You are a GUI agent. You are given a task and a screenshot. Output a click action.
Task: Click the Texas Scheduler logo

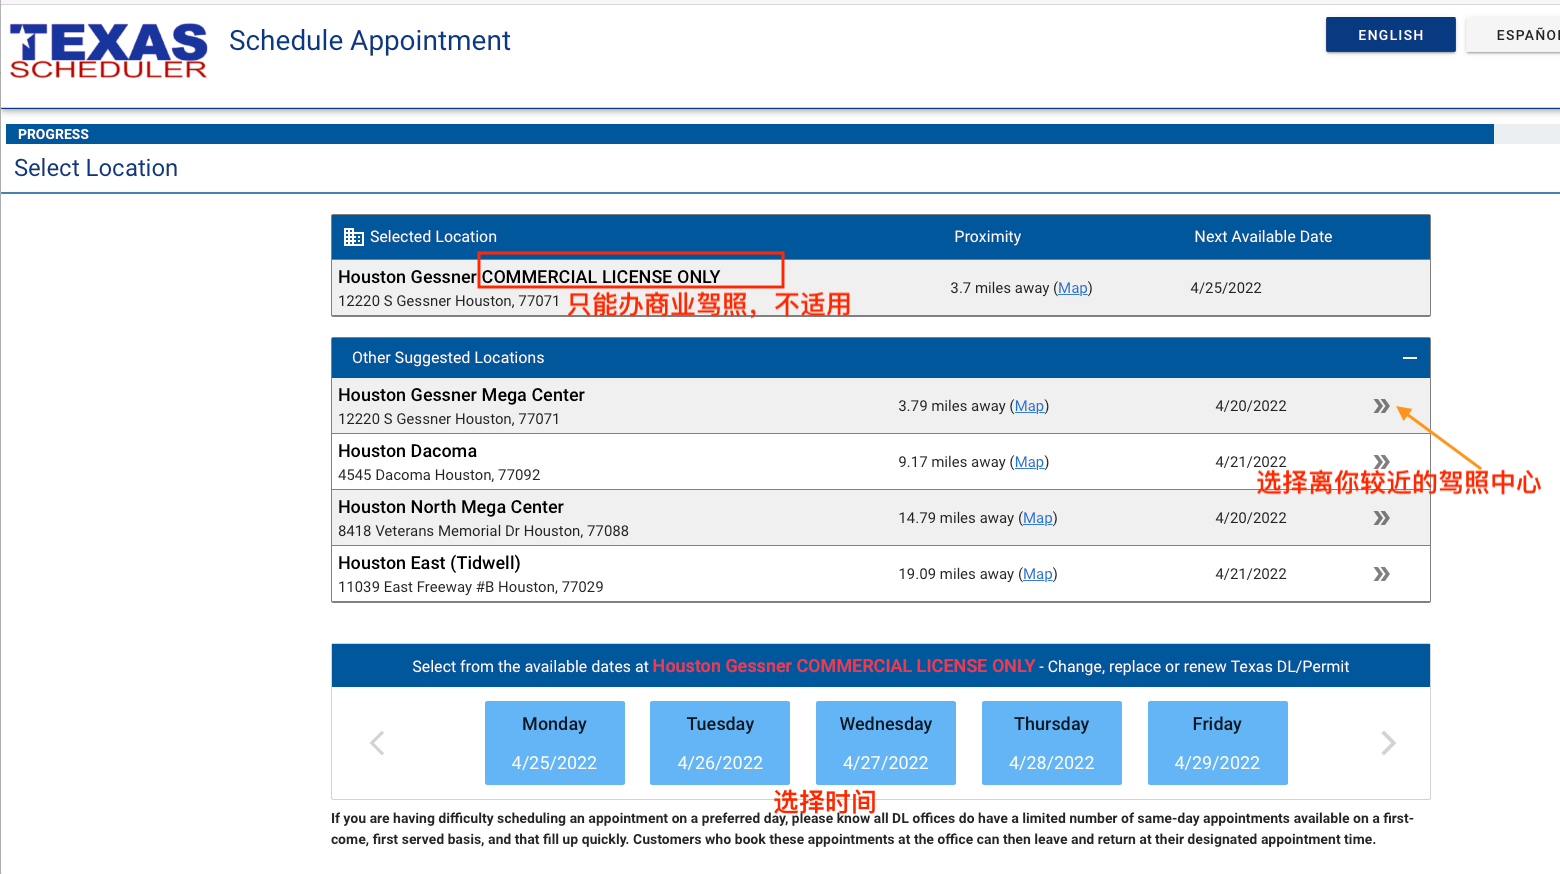tap(108, 50)
